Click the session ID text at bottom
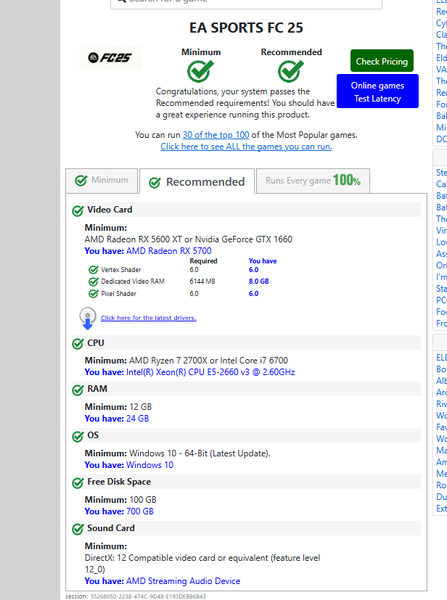 135,597
